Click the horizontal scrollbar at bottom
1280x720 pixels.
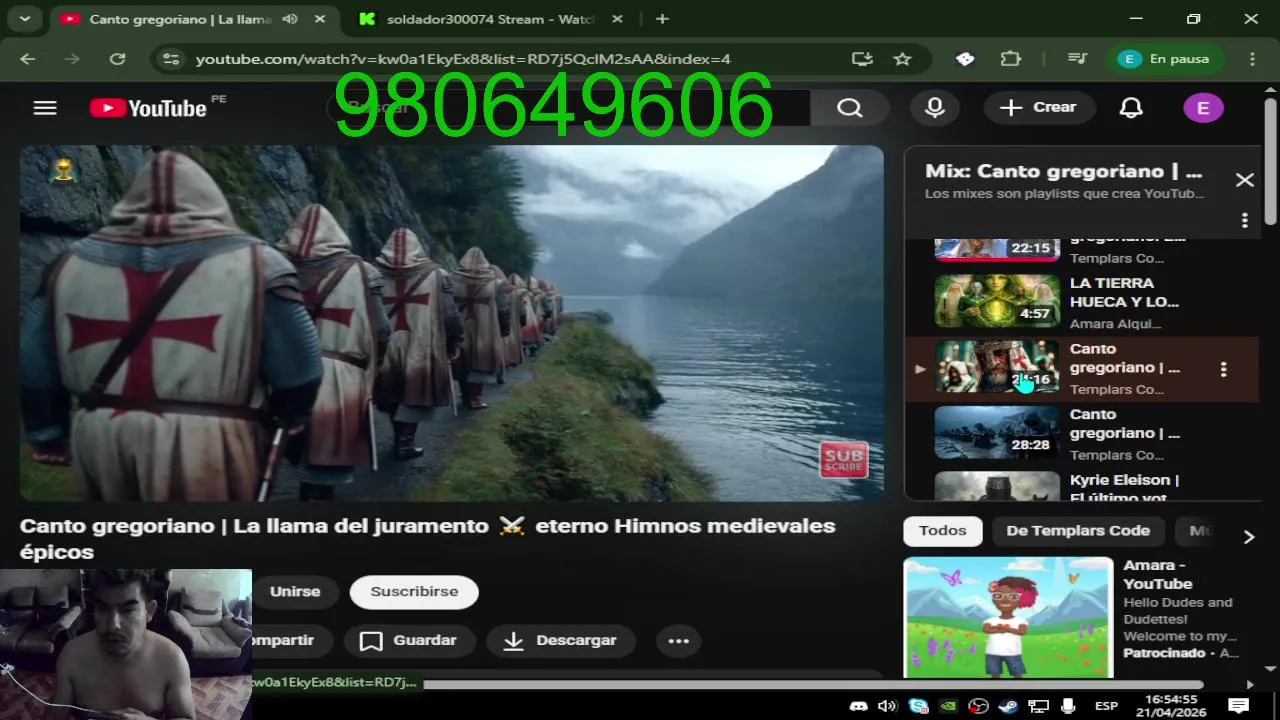[812, 685]
